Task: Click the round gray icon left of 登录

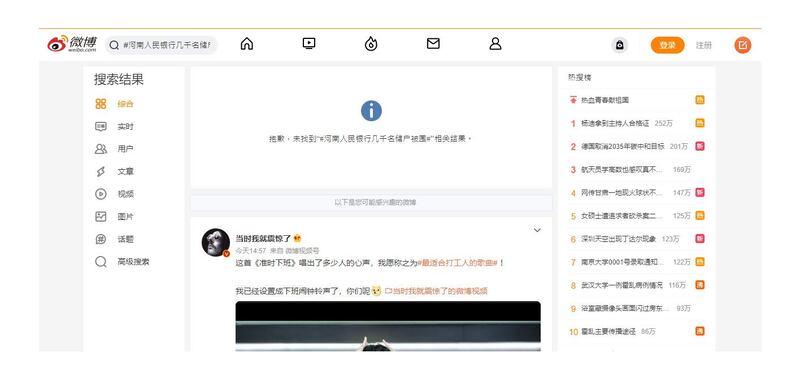Action: click(619, 45)
